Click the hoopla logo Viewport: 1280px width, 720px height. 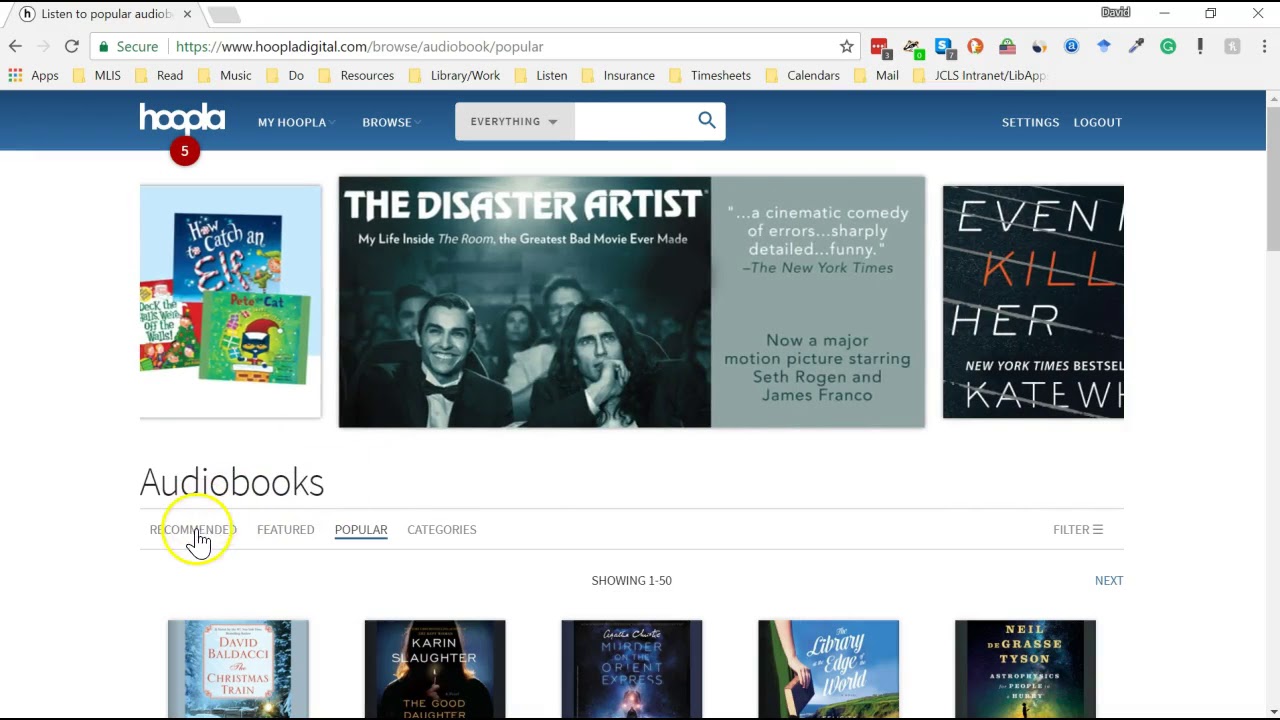point(182,118)
